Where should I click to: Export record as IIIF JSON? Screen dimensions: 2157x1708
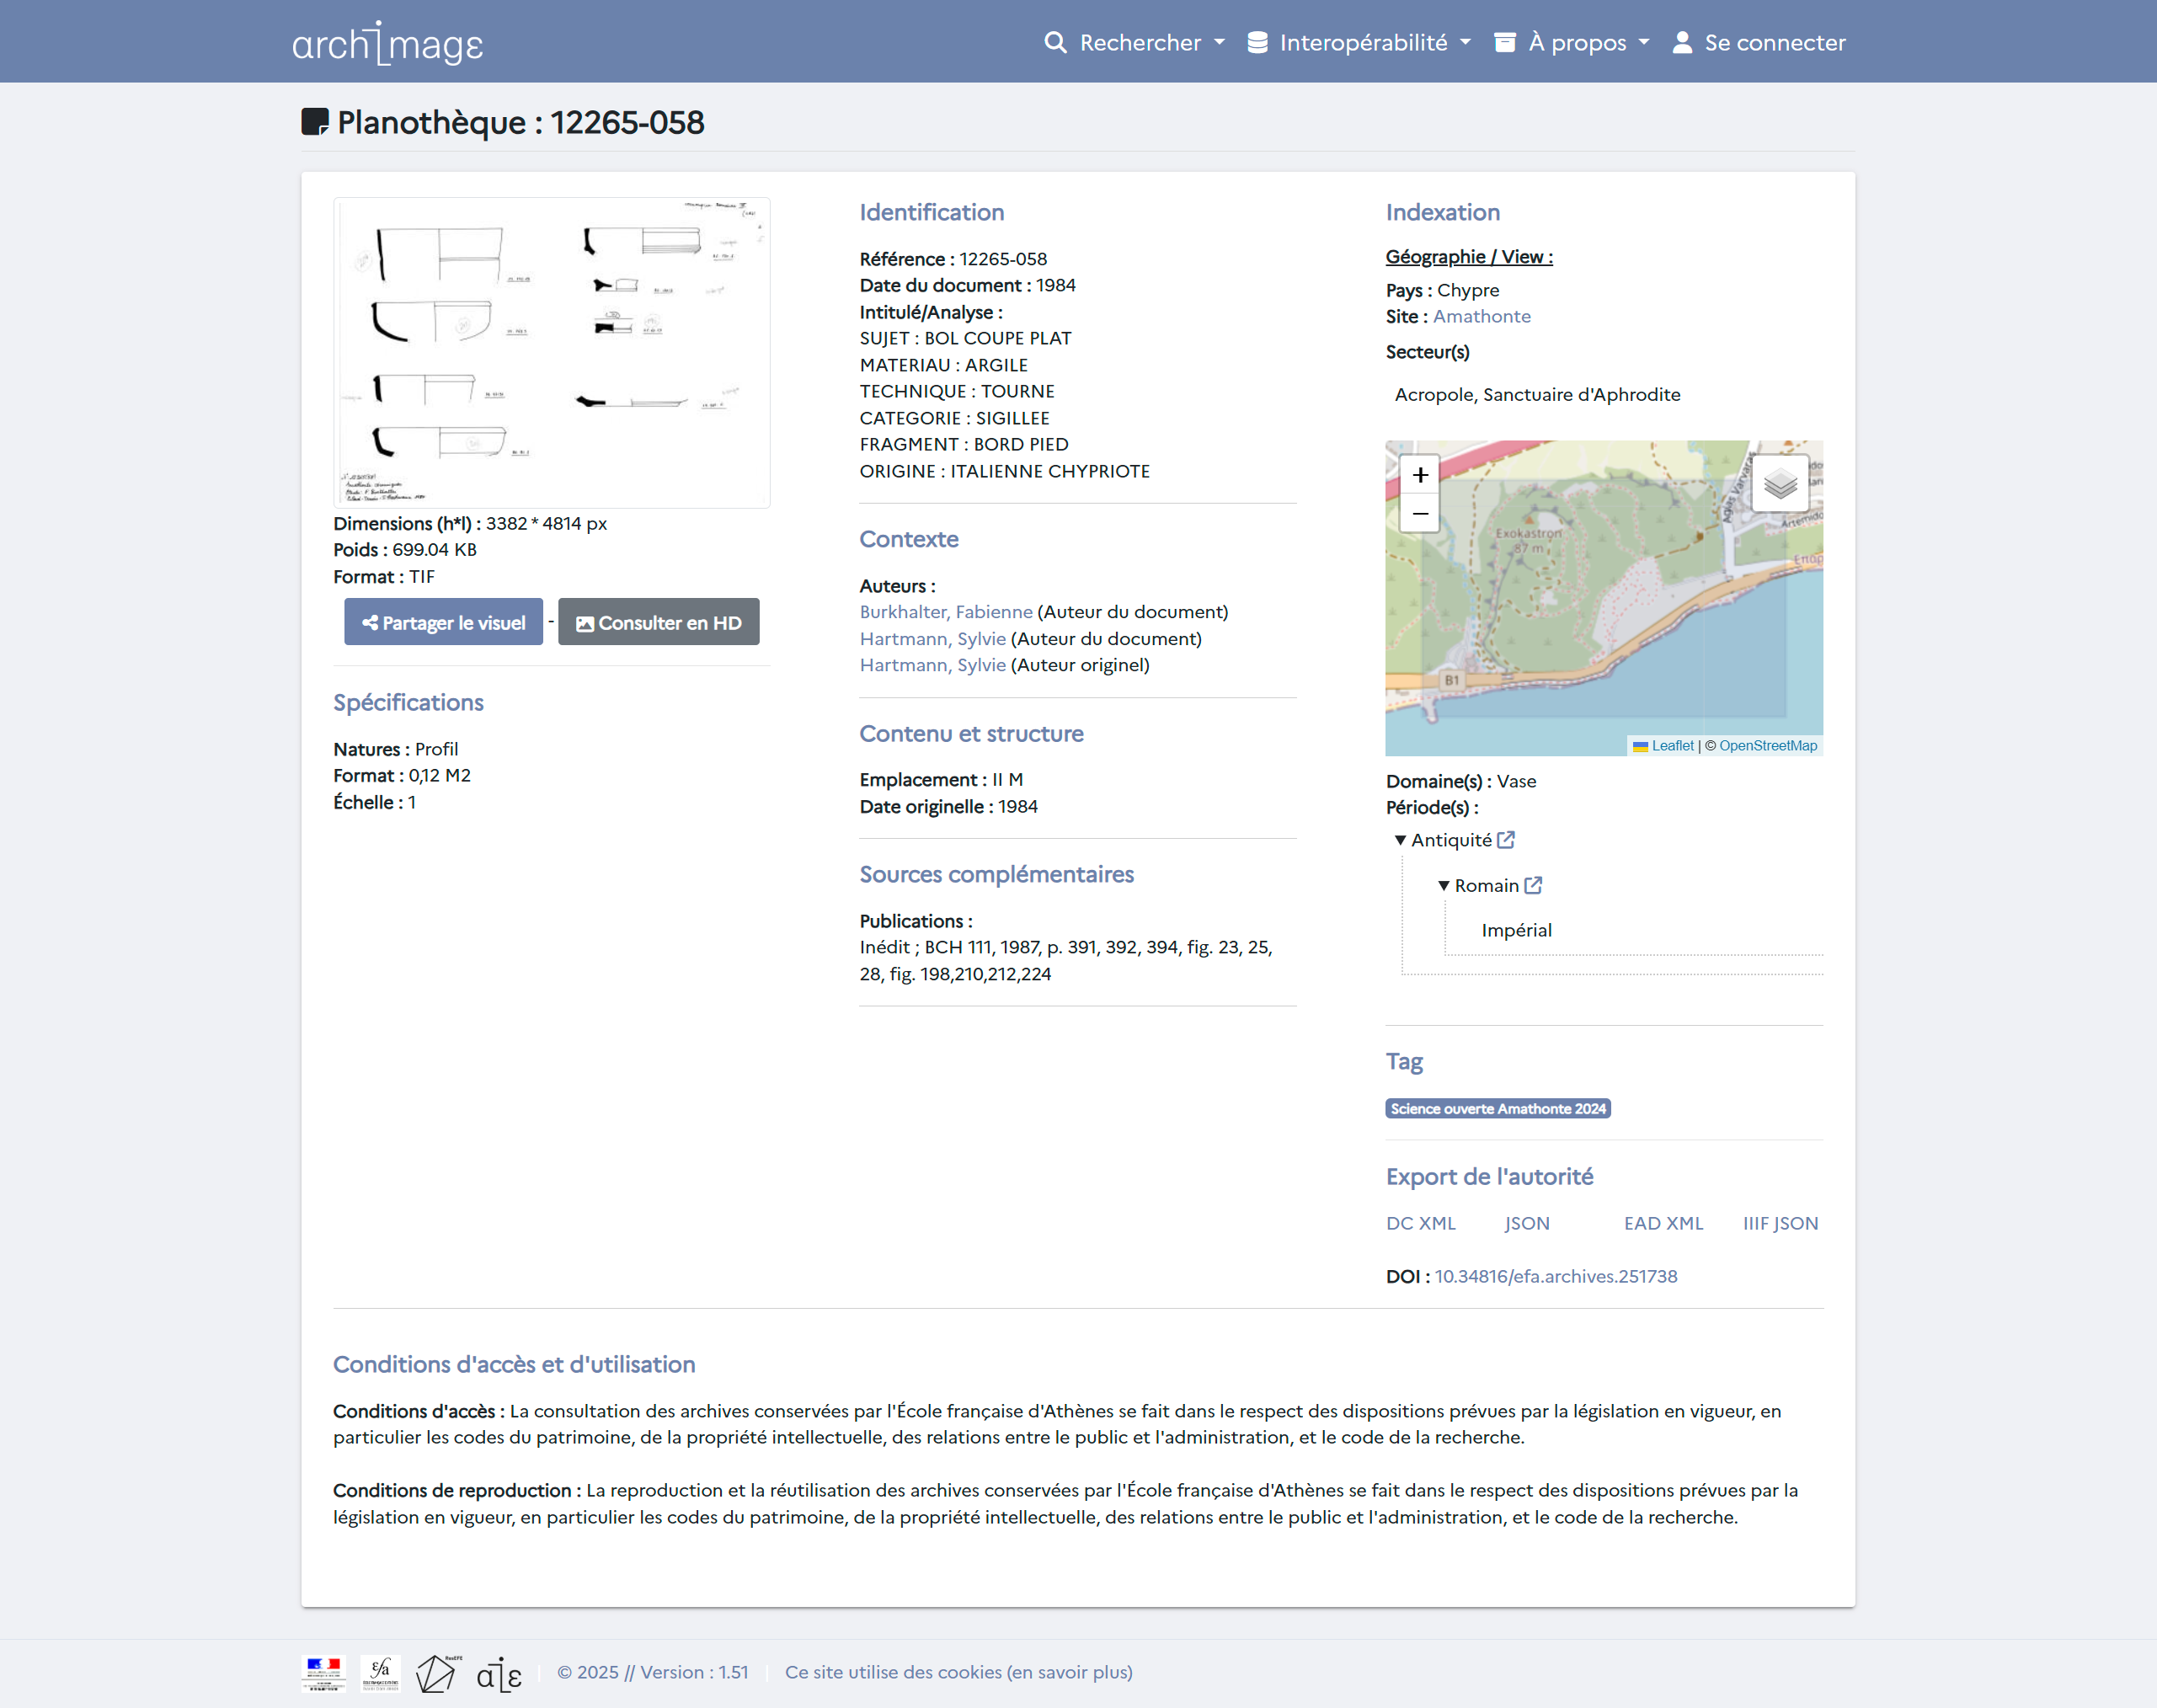(1779, 1223)
